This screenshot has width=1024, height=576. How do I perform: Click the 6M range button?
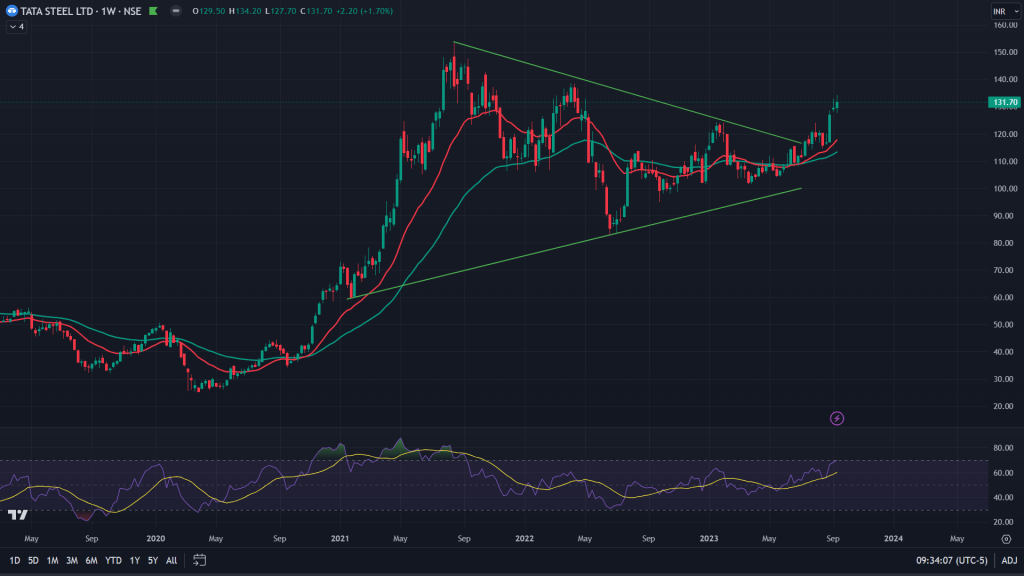(x=90, y=560)
